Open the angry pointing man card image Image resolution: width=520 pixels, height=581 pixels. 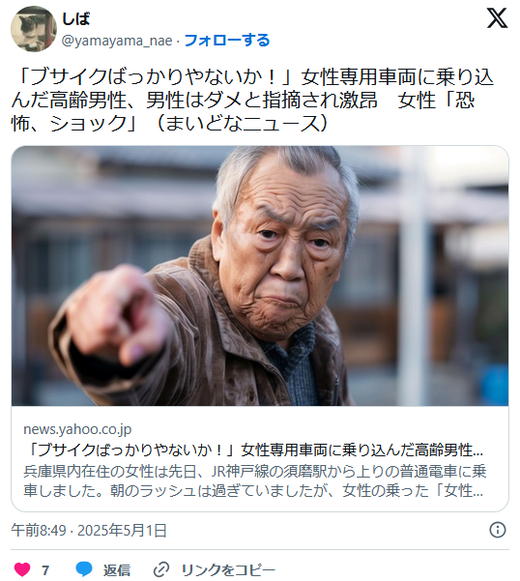[260, 276]
